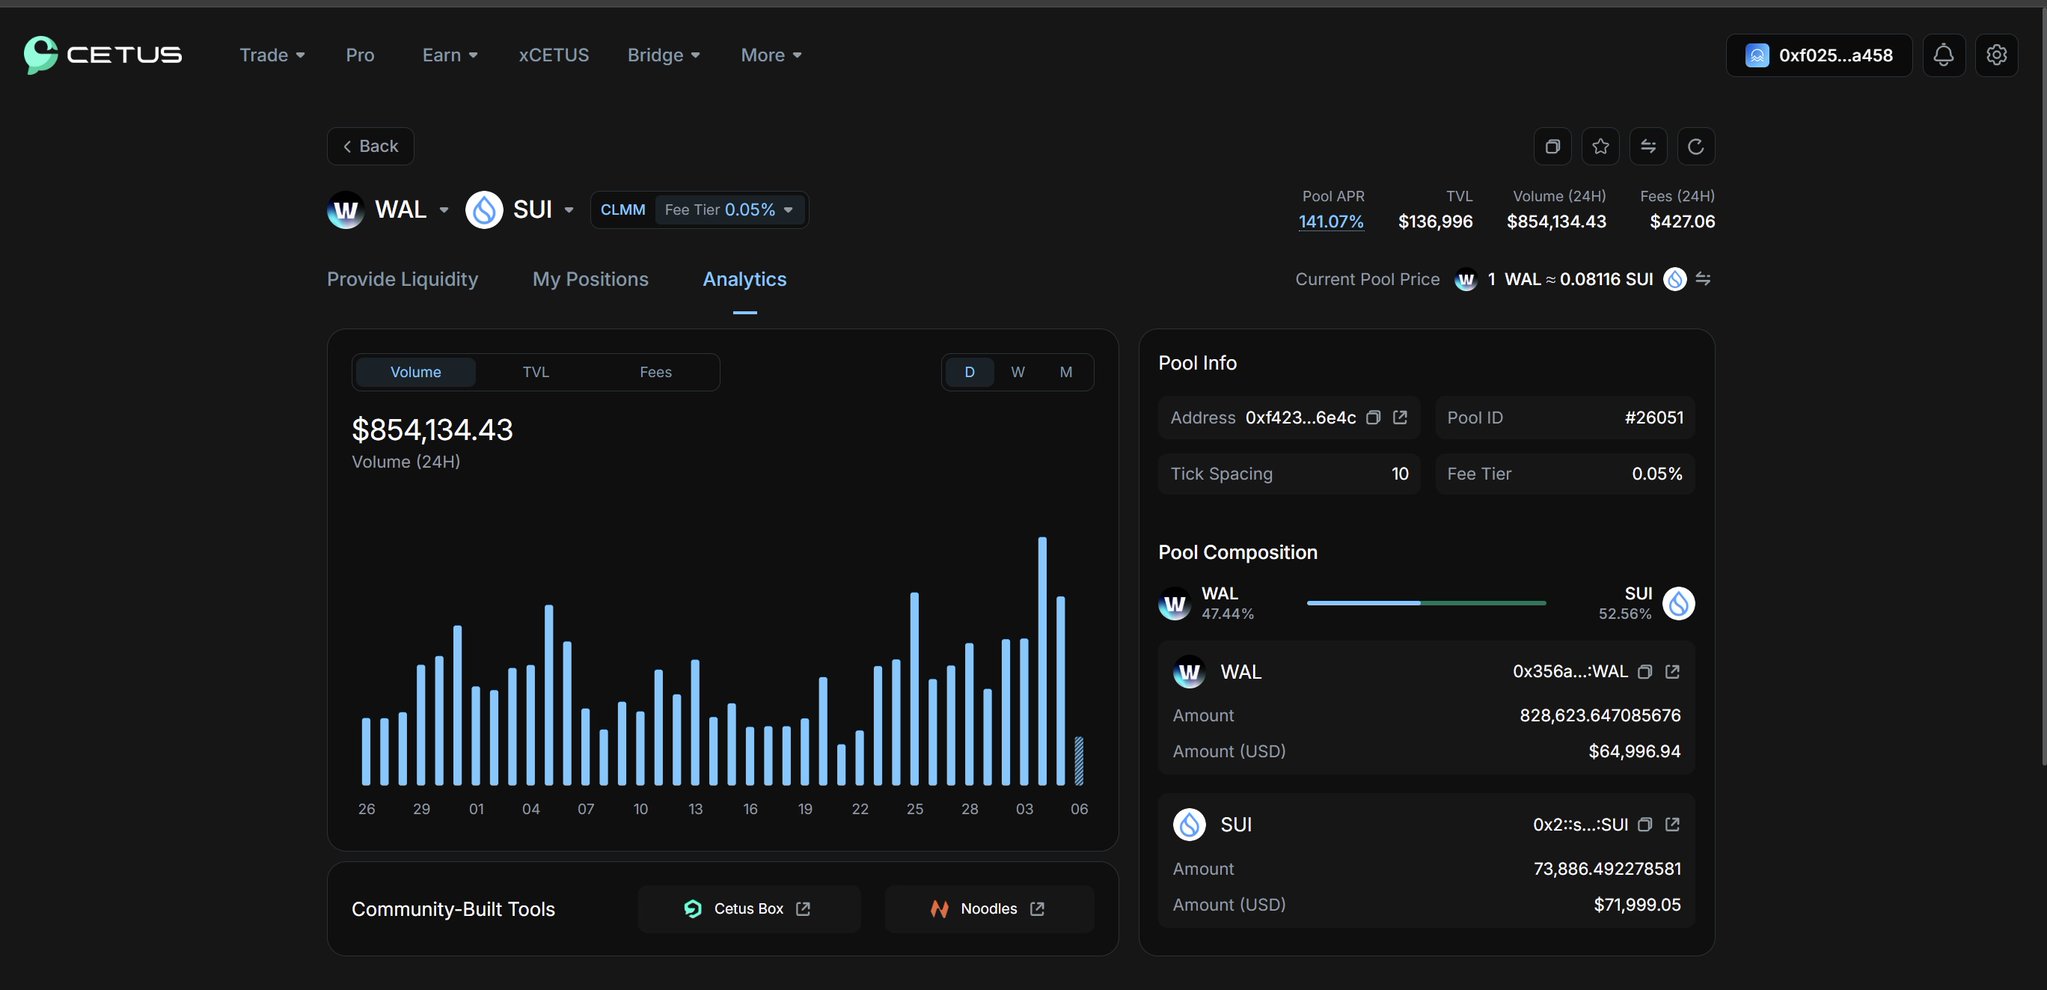Open the WAL token selector dropdown
The height and width of the screenshot is (990, 2047).
[444, 210]
